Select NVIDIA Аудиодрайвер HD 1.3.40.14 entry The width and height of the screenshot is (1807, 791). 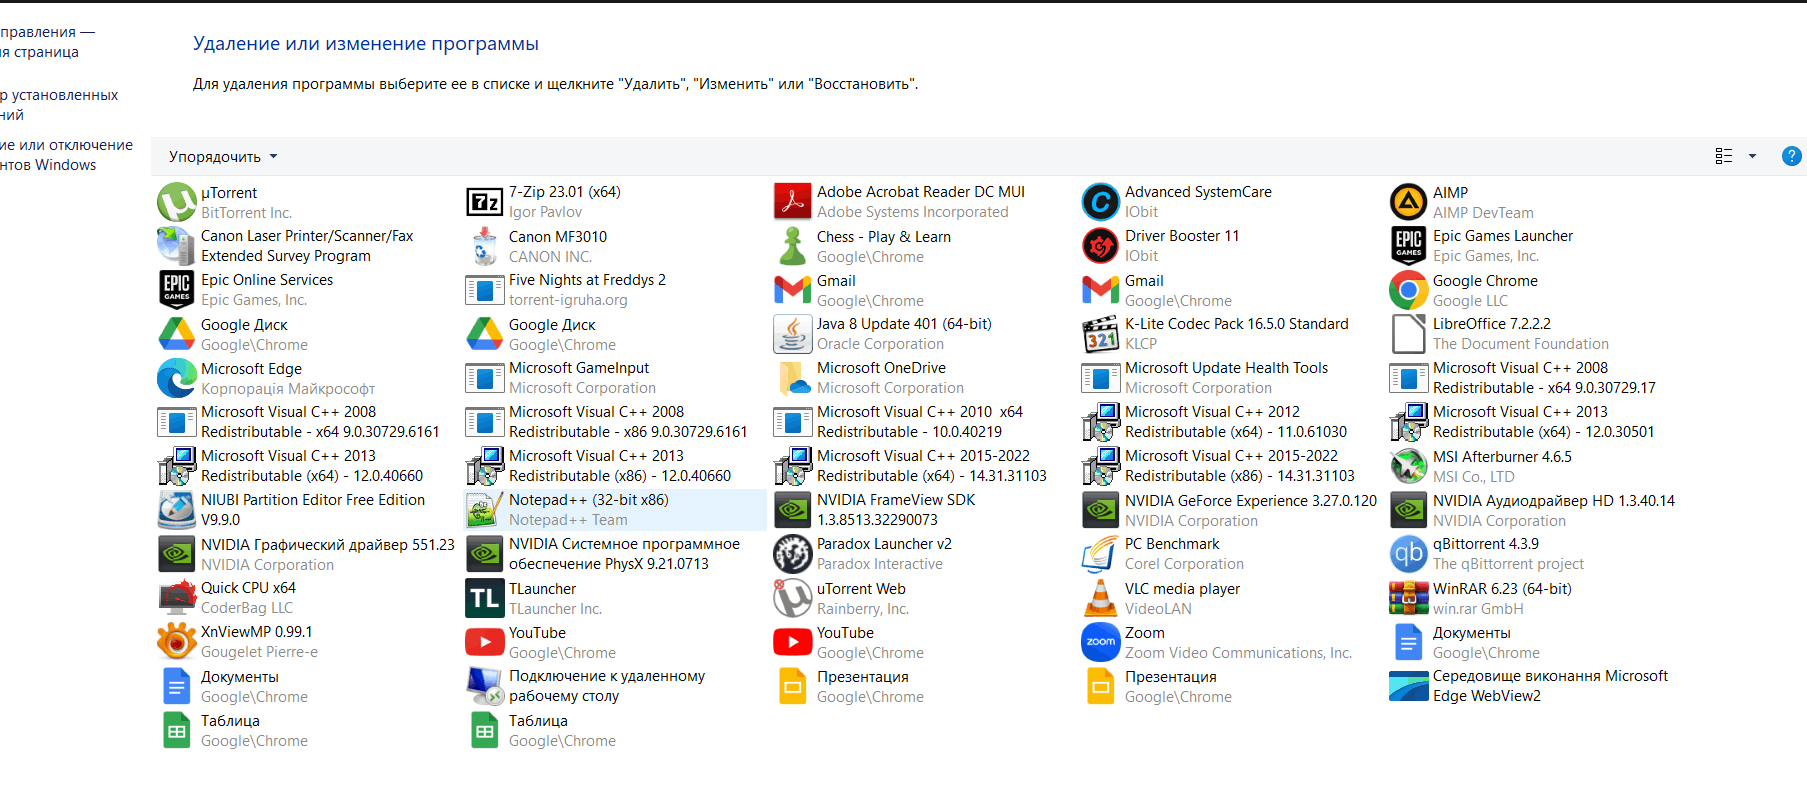[x=1537, y=510]
